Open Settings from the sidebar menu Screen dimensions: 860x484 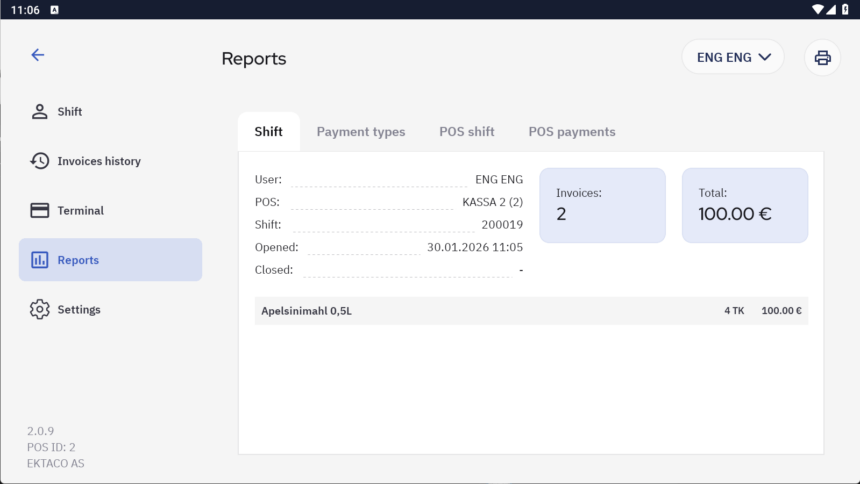[x=79, y=310]
